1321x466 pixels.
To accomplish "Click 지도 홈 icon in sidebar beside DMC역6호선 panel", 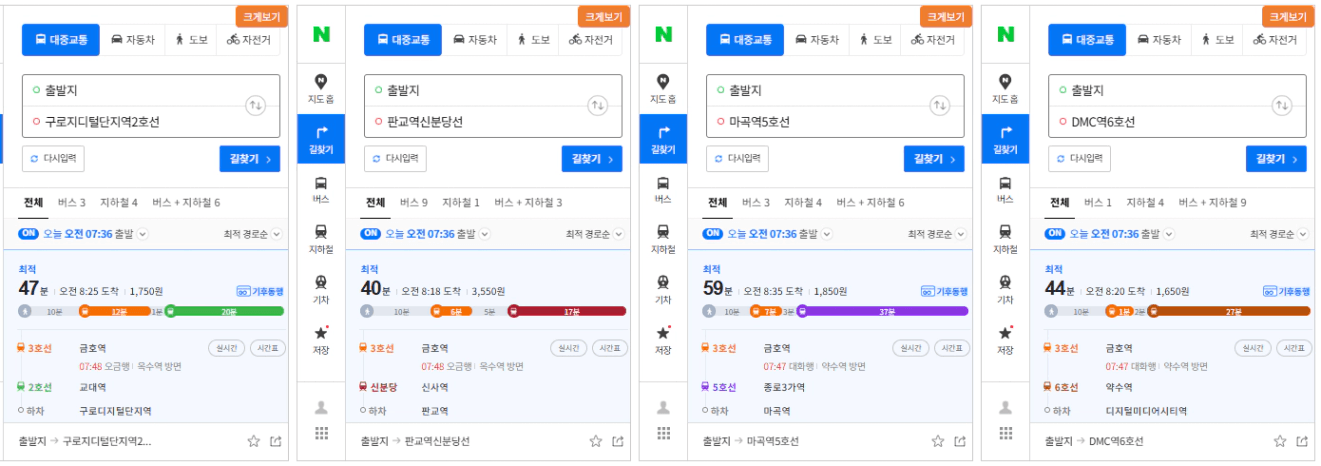I will point(1005,88).
